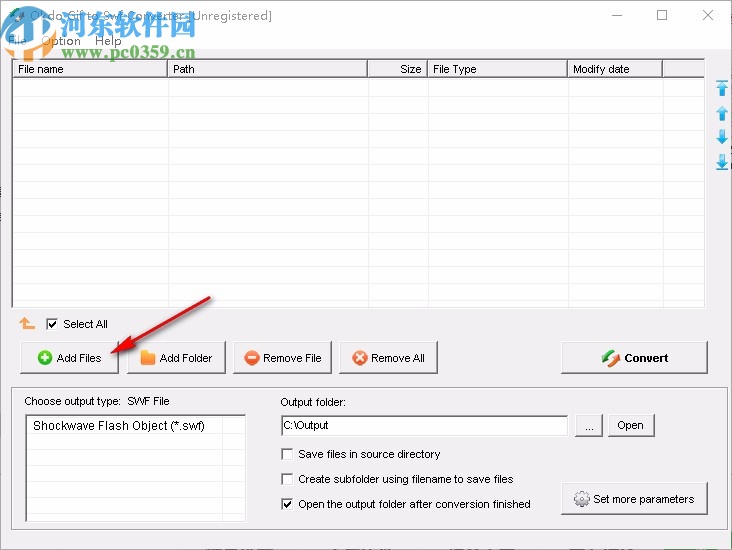The image size is (732, 550).
Task: Sort by the File name column header
Action: click(x=90, y=69)
